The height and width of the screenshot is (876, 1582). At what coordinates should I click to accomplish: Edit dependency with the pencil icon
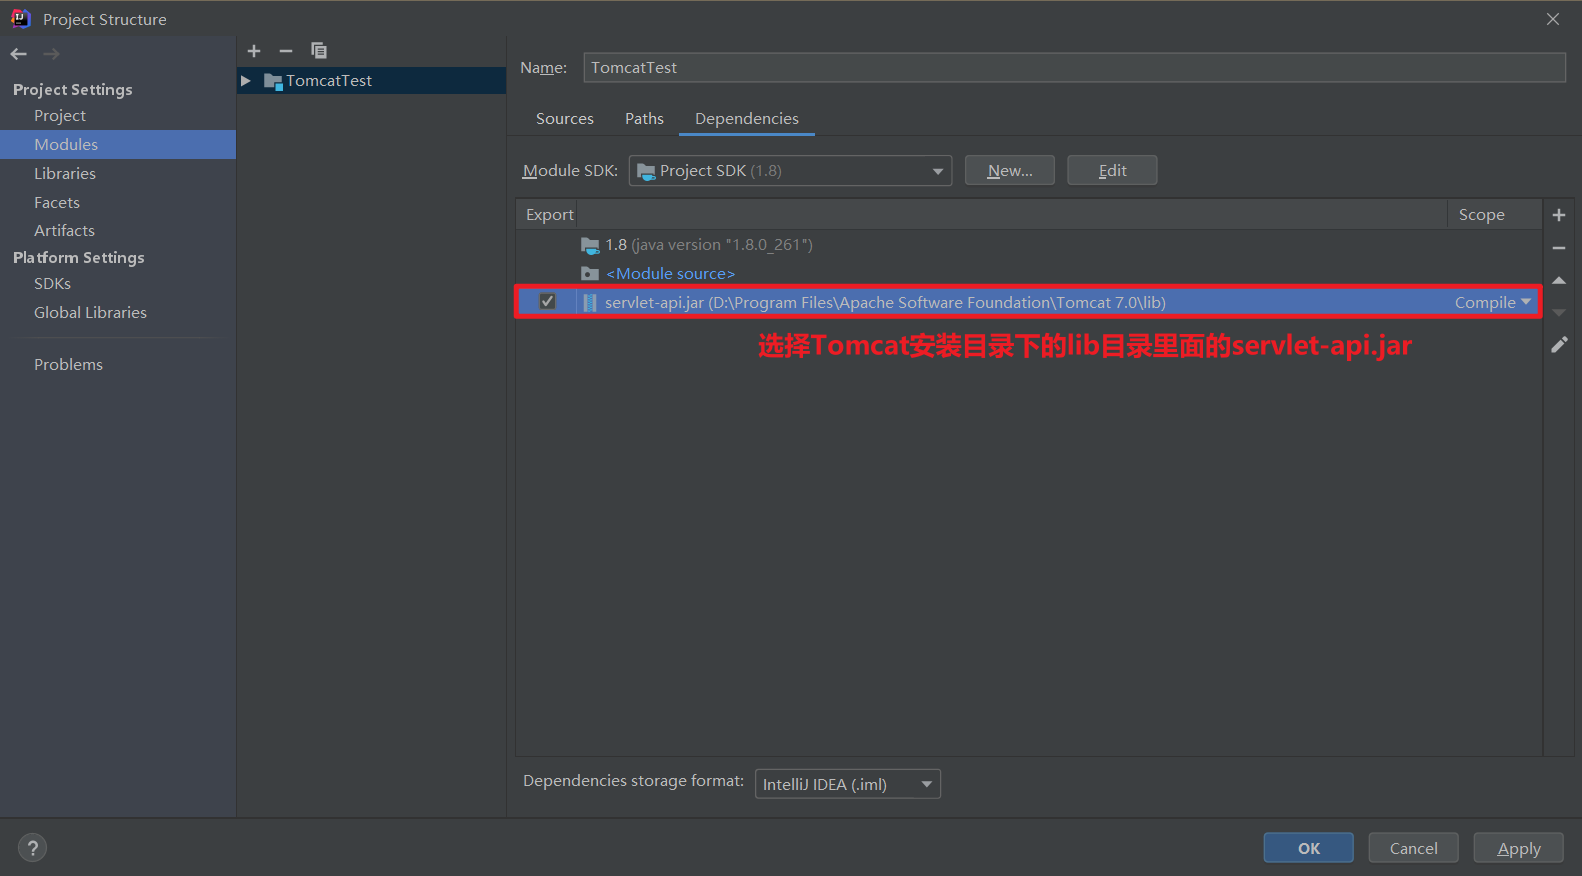tap(1559, 345)
